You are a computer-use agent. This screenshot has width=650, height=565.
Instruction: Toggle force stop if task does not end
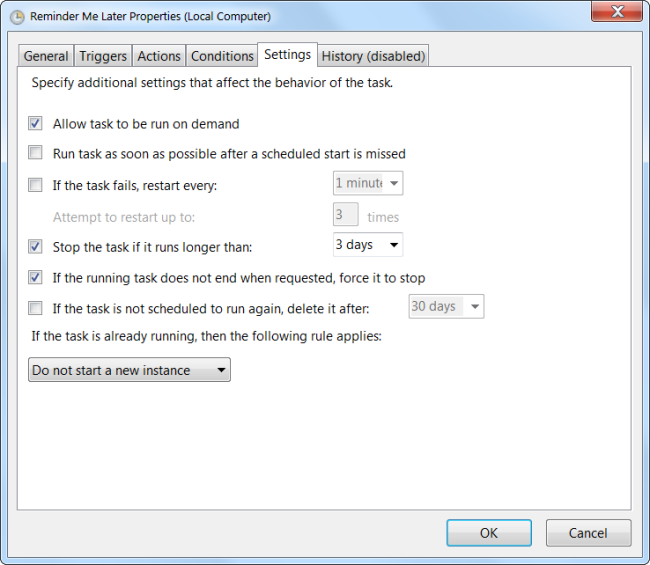click(x=36, y=277)
